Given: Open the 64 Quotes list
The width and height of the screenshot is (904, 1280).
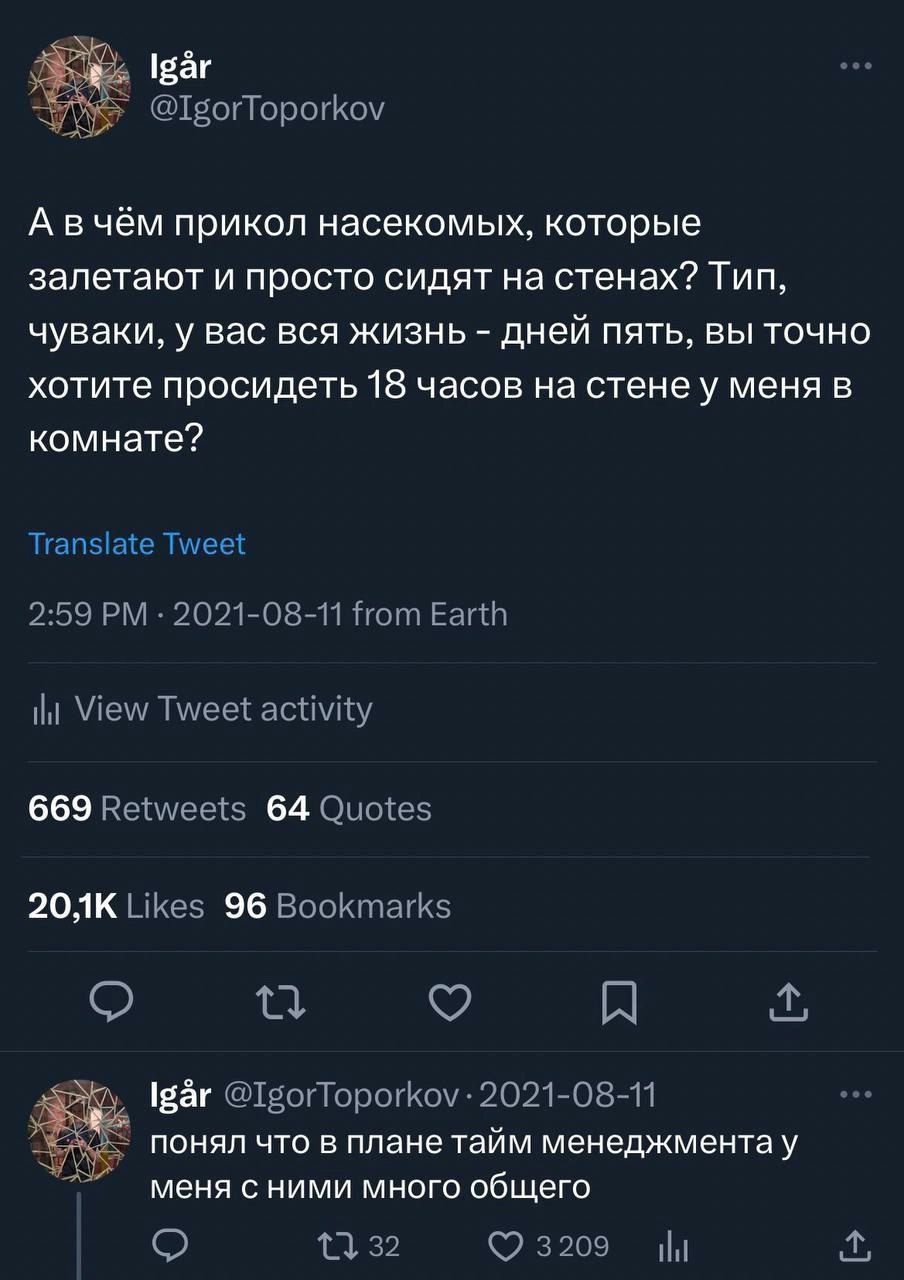Looking at the screenshot, I should click(x=349, y=808).
